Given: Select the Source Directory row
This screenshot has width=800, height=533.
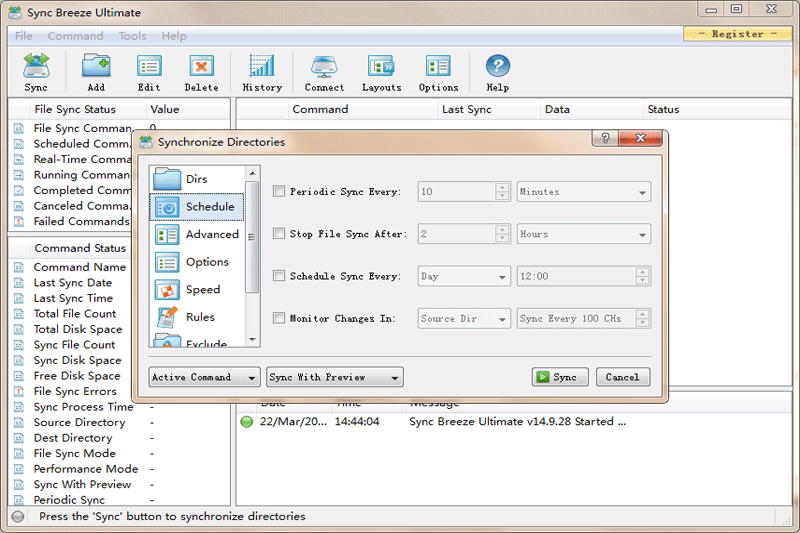Looking at the screenshot, I should tap(120, 422).
